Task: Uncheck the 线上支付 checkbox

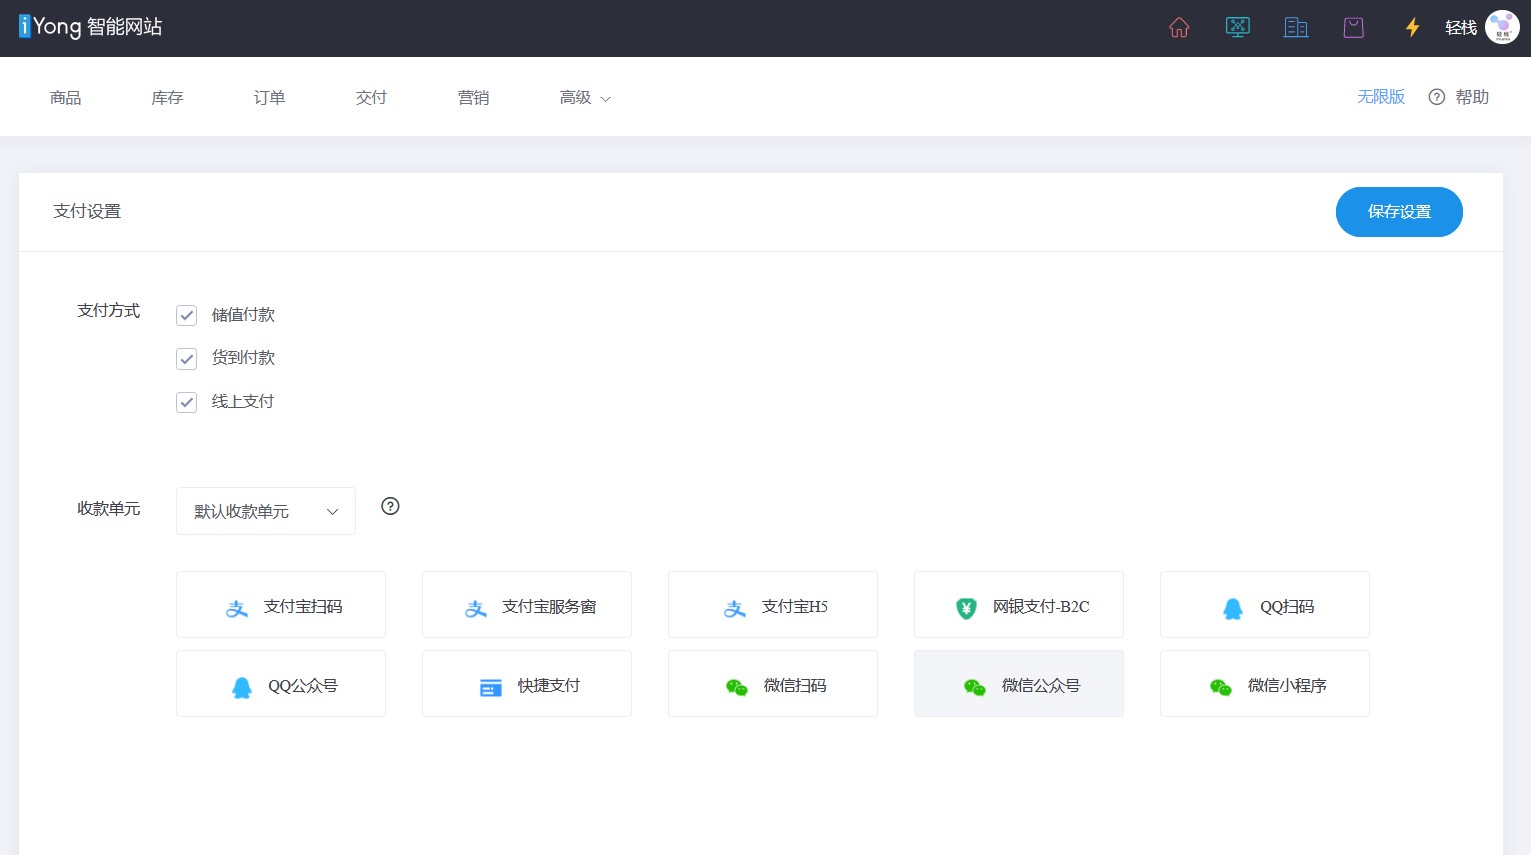Action: [x=186, y=402]
